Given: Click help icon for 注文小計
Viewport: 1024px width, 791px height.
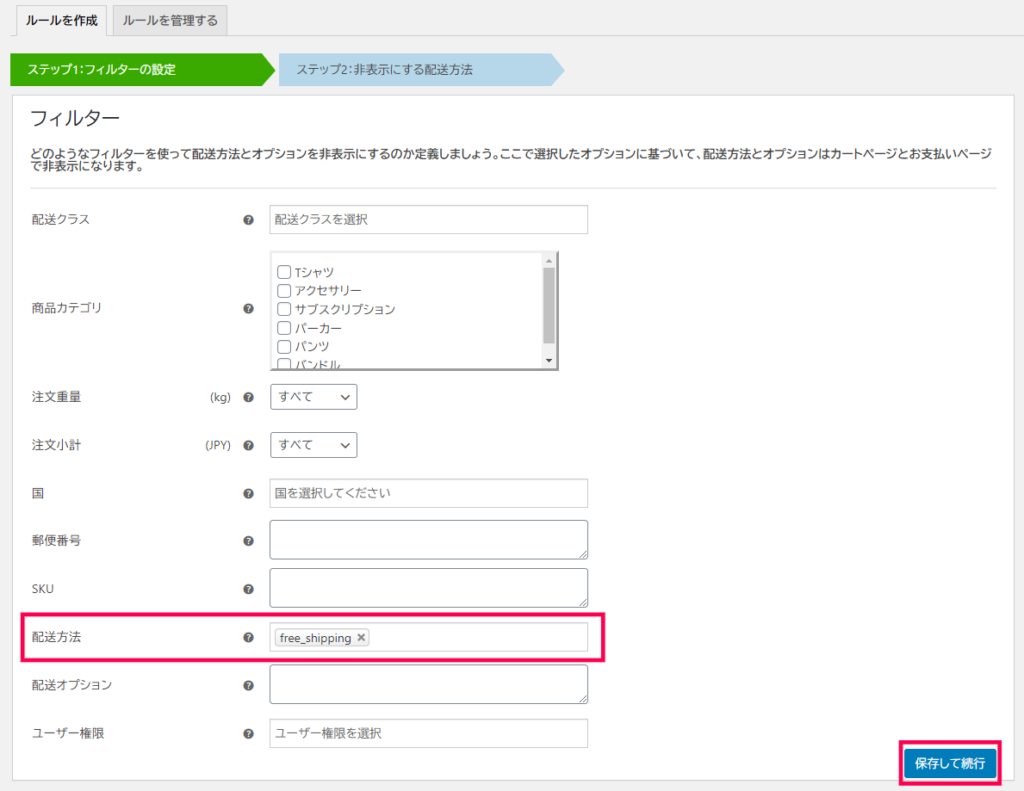Looking at the screenshot, I should (248, 445).
